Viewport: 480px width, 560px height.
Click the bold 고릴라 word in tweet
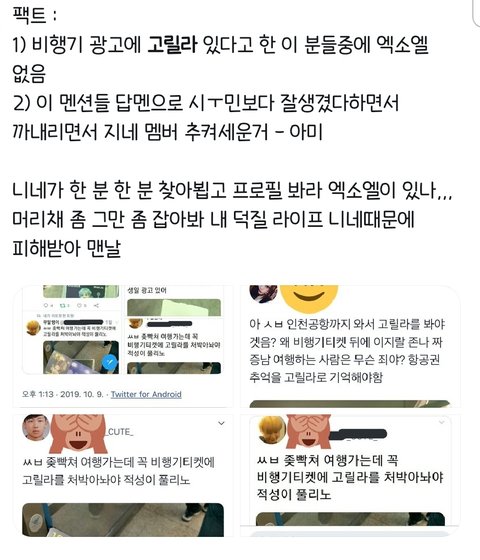point(172,45)
